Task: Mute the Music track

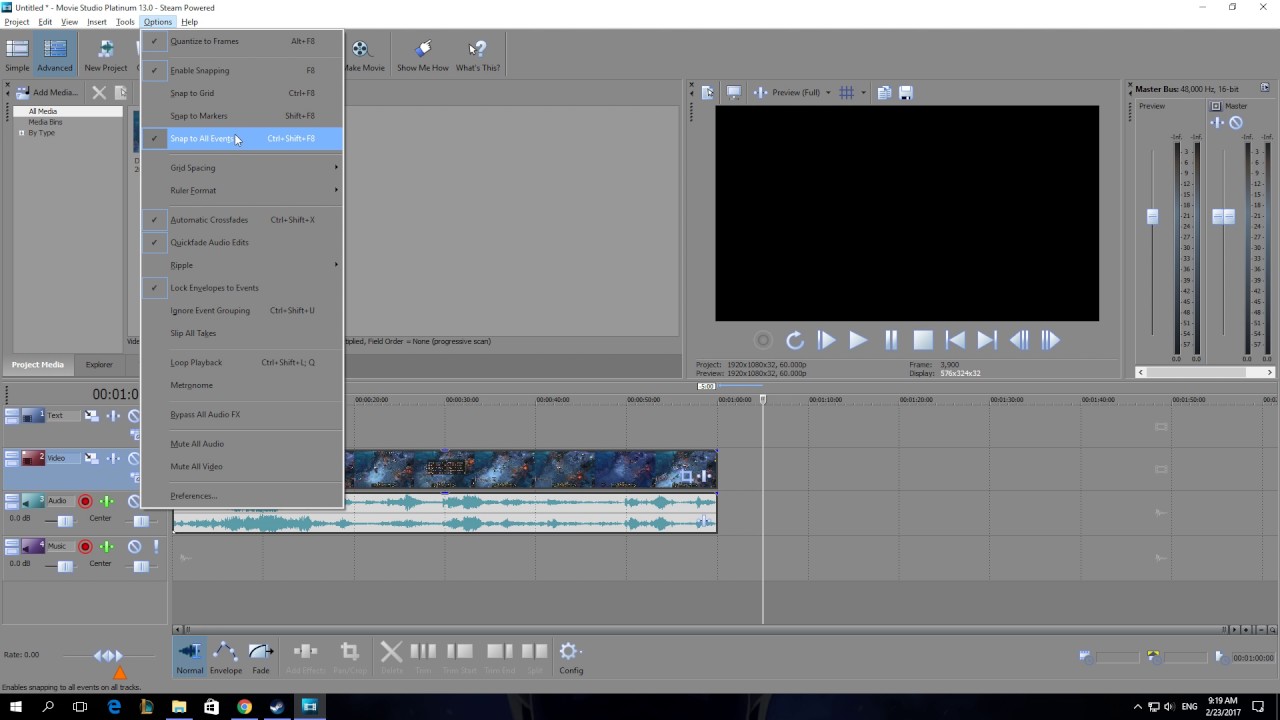Action: tap(134, 547)
